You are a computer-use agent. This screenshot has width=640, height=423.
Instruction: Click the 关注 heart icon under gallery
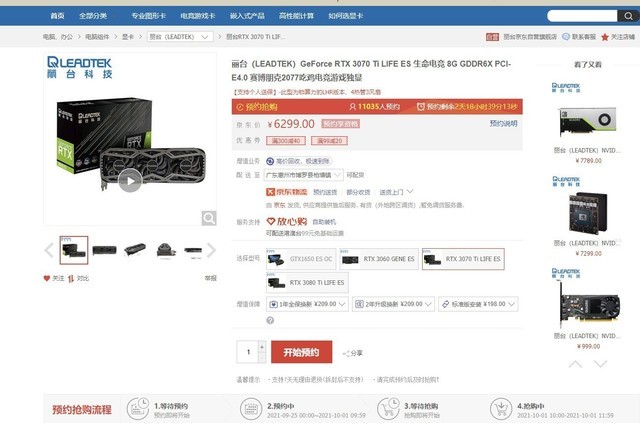(47, 278)
